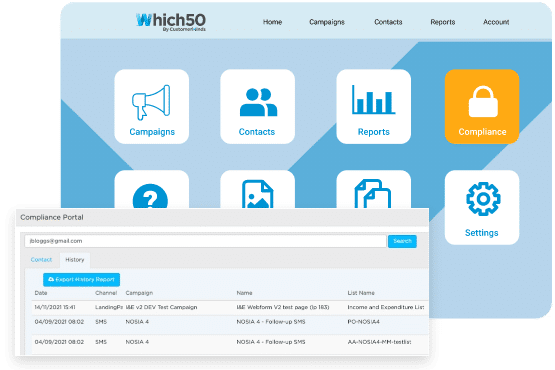Open the Reports bar chart tile

(373, 107)
